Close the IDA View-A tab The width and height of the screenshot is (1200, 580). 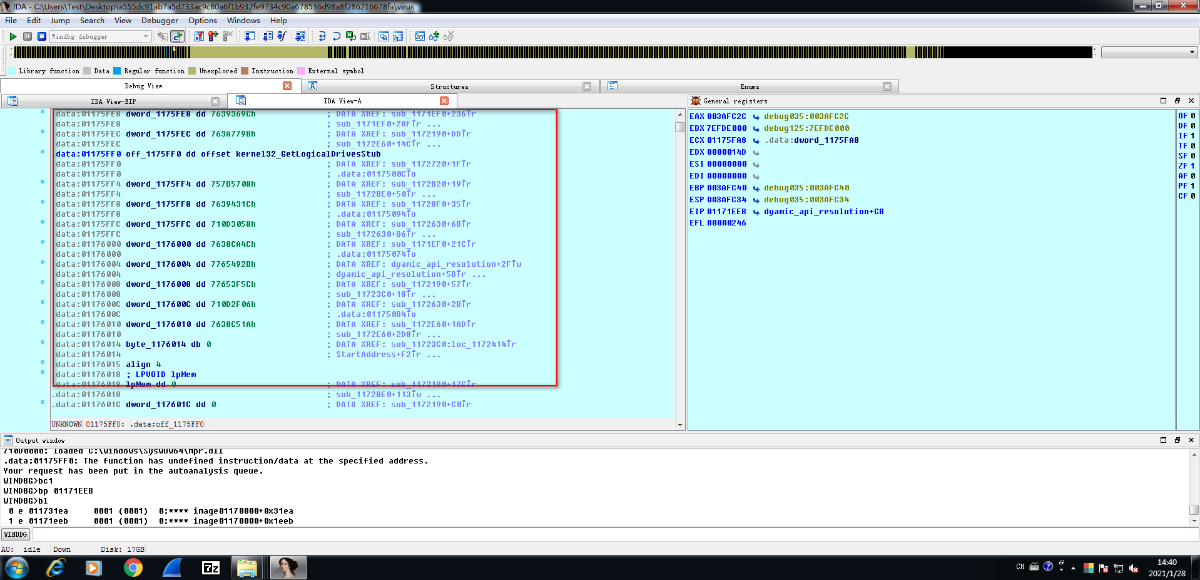coord(445,101)
